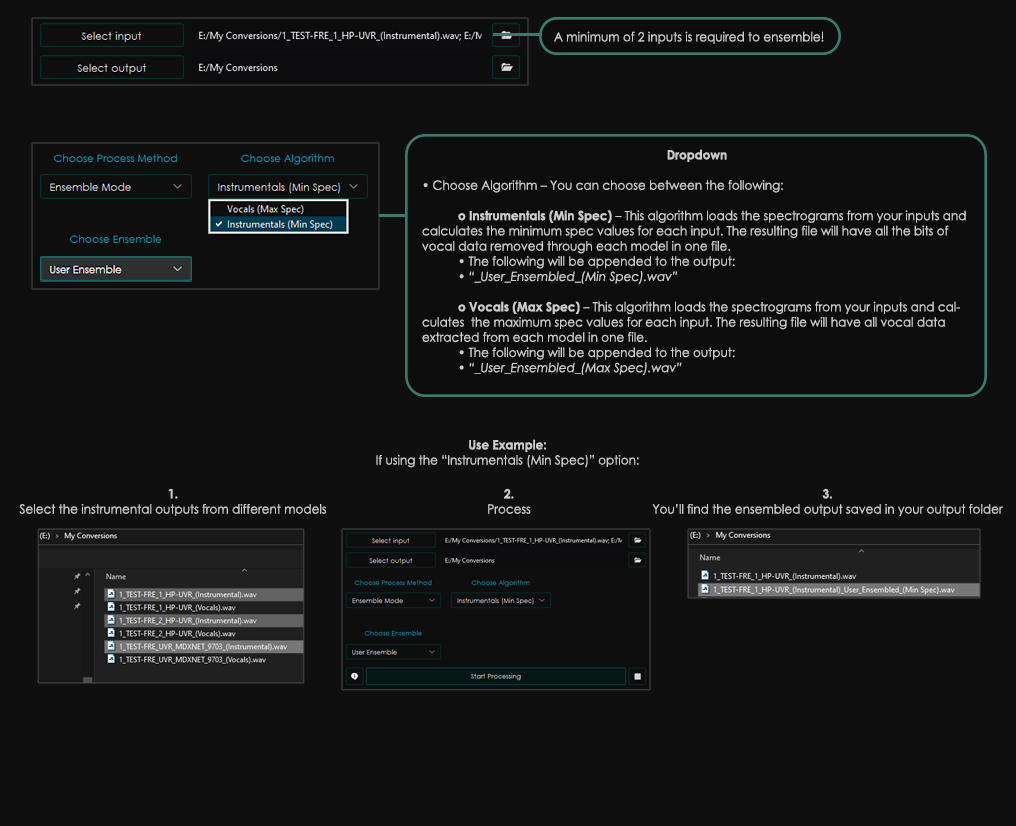Select the checked Instrumentals (Min Spec) option
Viewport: 1016px width, 826px height.
(x=279, y=225)
